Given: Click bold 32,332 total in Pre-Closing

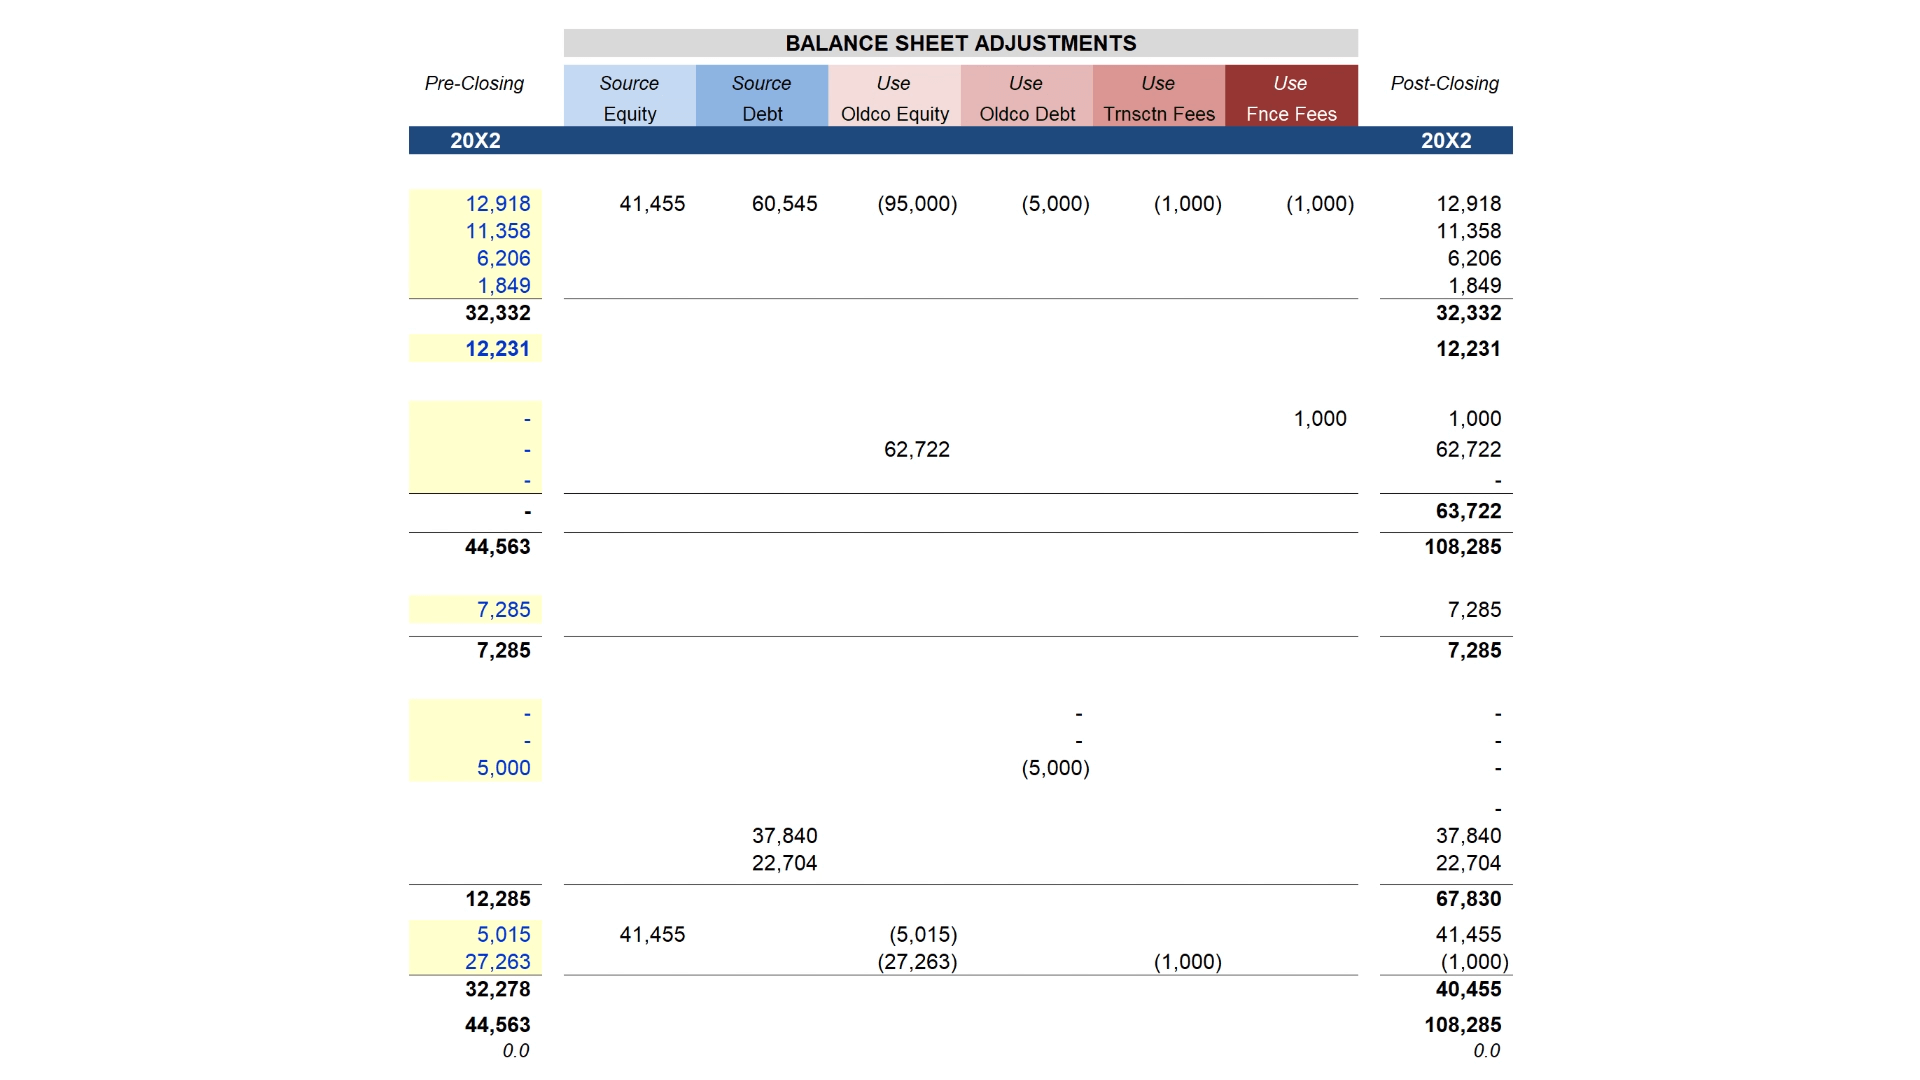Looking at the screenshot, I should [x=498, y=313].
